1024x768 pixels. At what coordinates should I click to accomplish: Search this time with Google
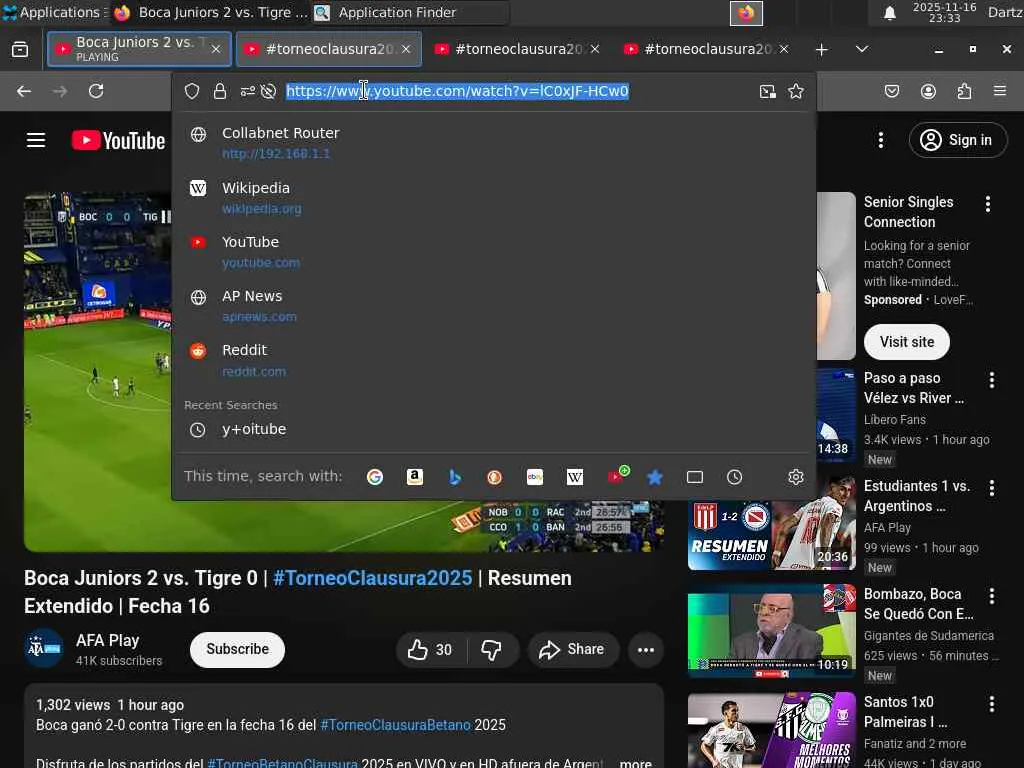(x=375, y=477)
